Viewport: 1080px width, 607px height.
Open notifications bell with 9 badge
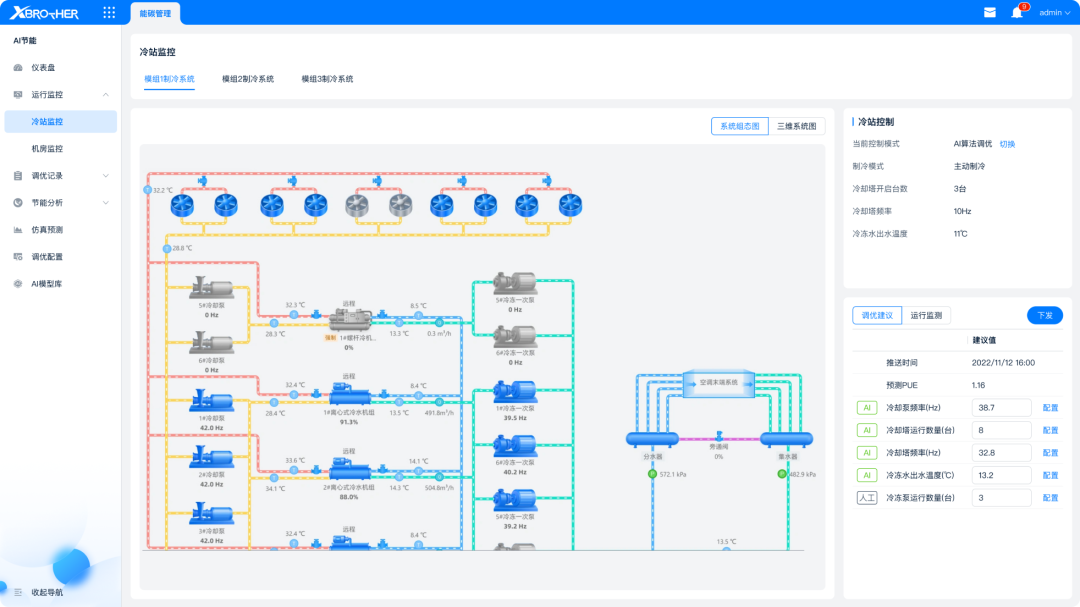[1018, 12]
